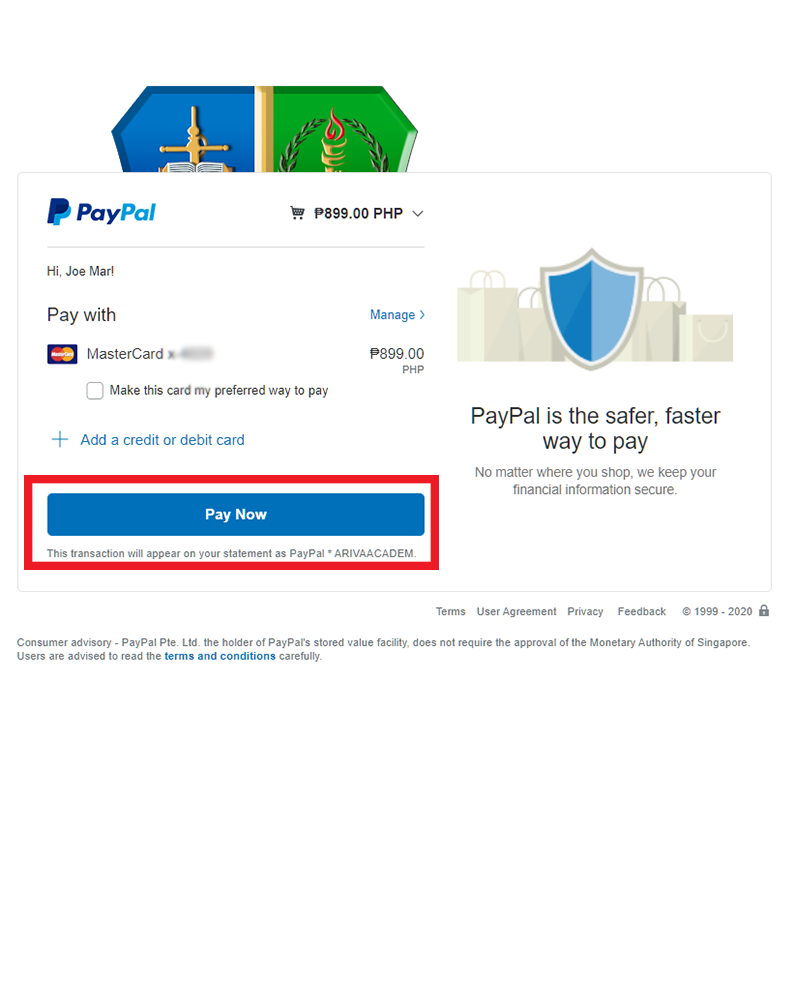Click the MasterCard card icon
The image size is (794, 983).
[x=62, y=354]
